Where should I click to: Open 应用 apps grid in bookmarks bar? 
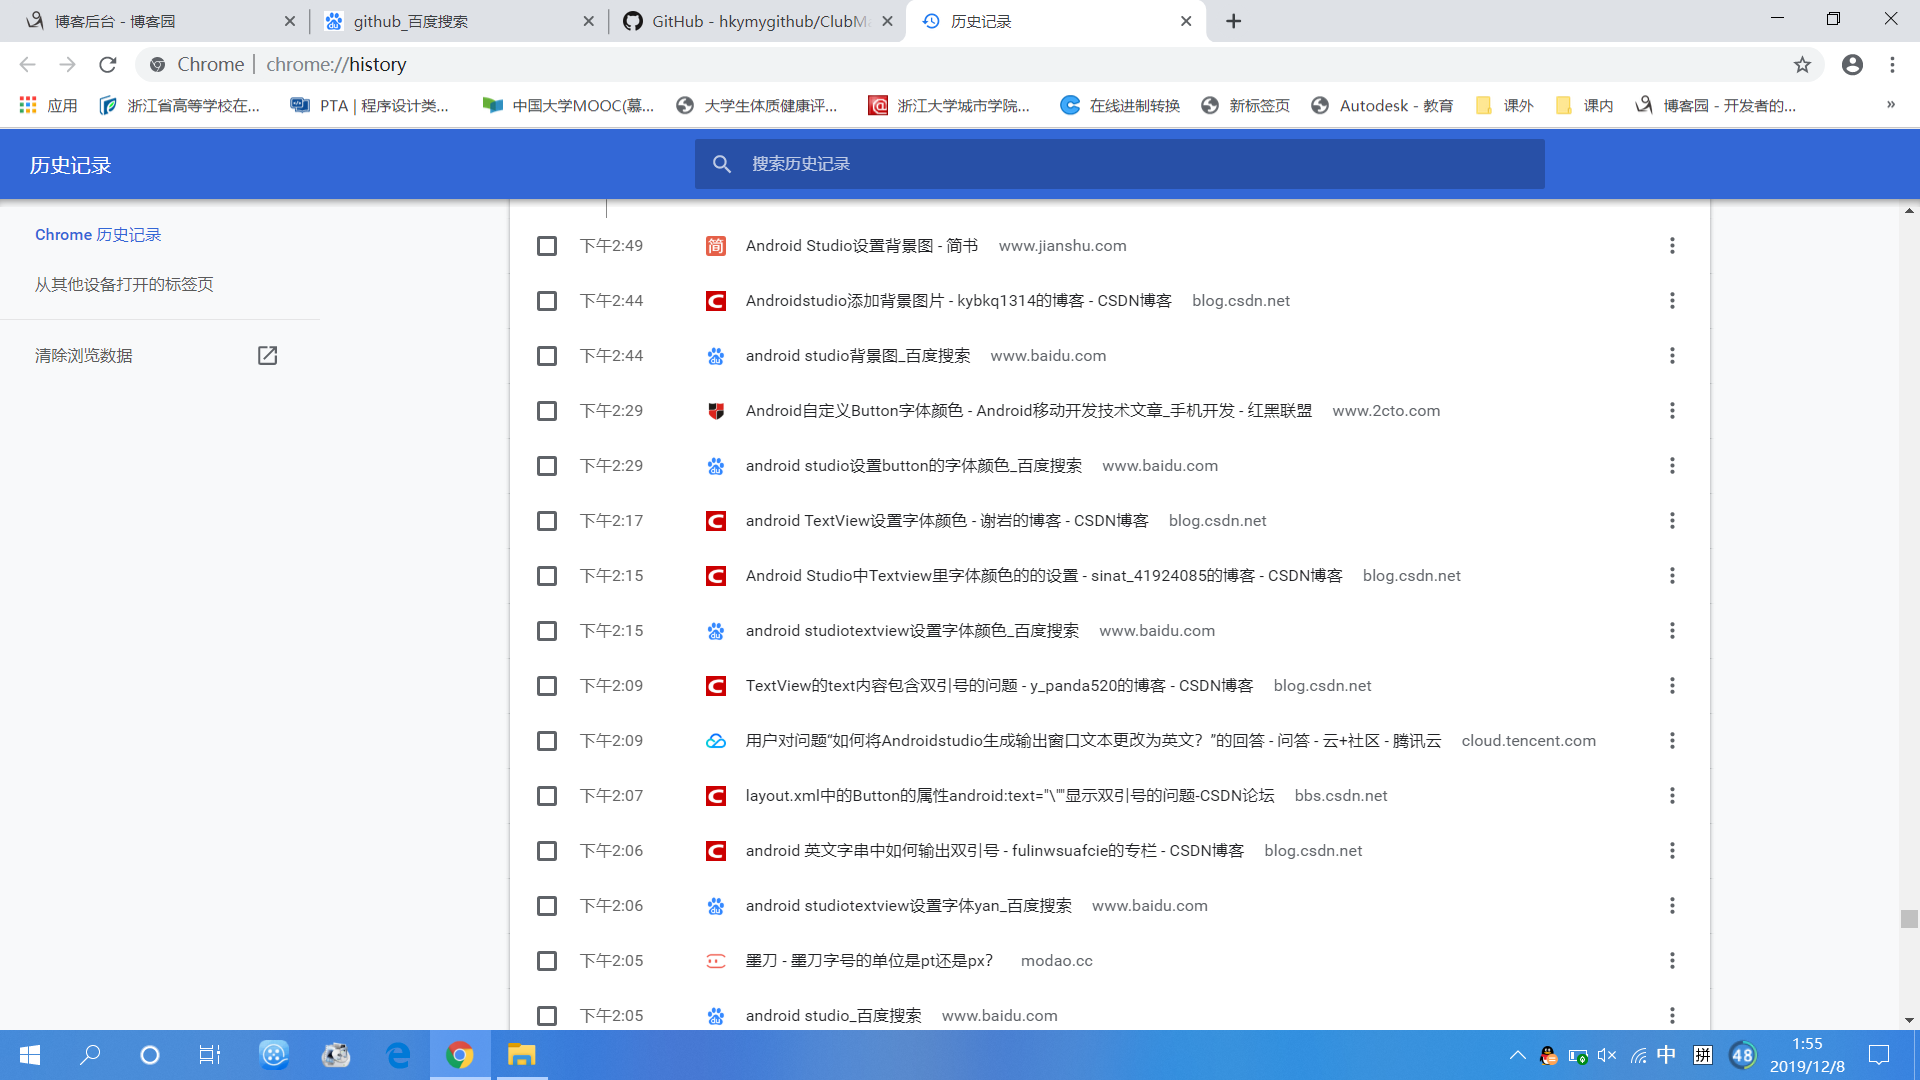[48, 106]
